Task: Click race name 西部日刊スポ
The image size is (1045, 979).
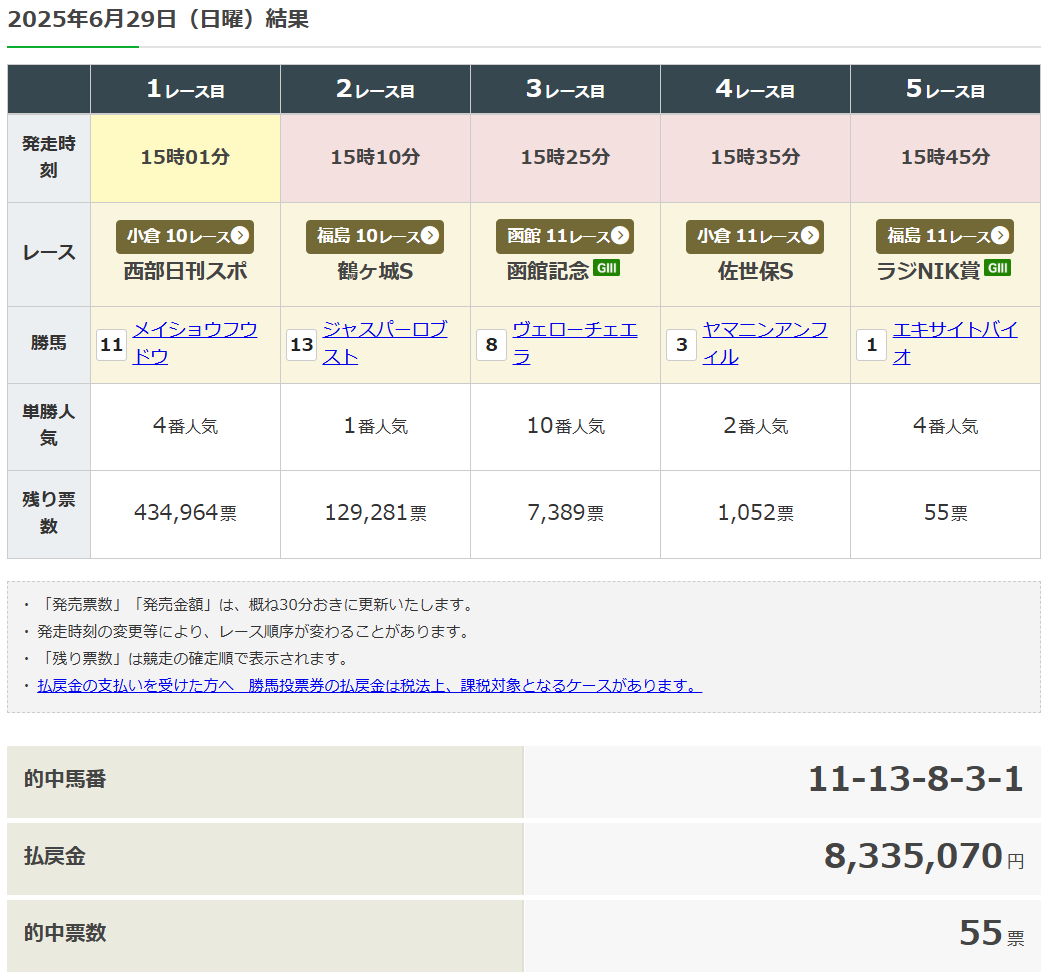Action: (x=185, y=271)
